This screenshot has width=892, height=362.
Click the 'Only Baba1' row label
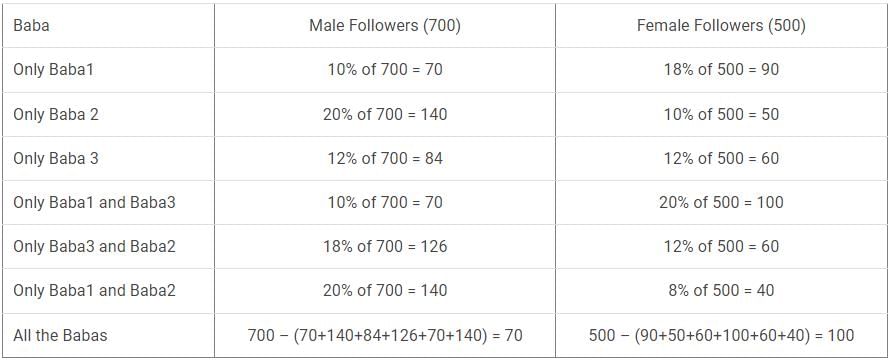53,69
